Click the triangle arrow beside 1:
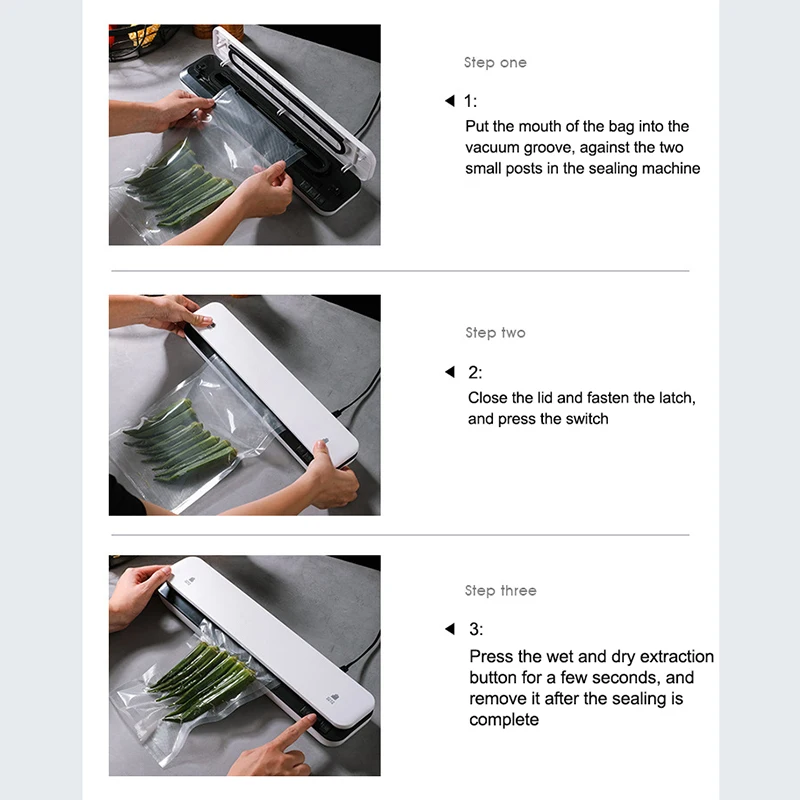 coord(449,101)
